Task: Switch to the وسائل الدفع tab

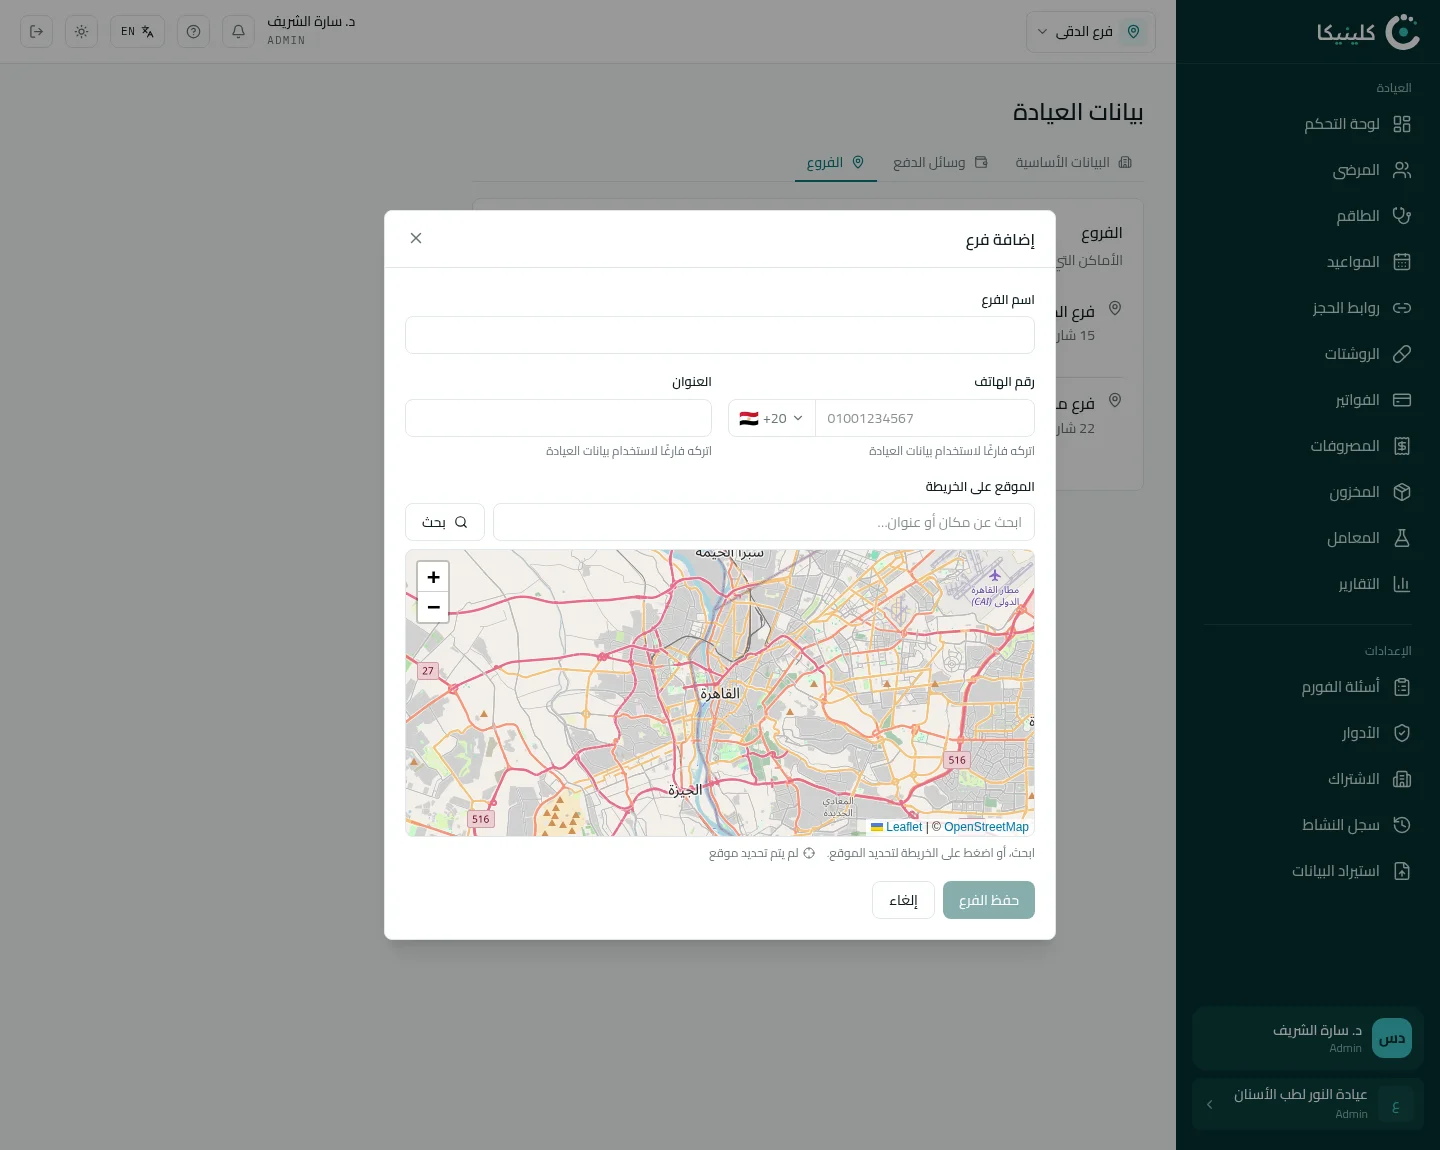Action: 940,162
